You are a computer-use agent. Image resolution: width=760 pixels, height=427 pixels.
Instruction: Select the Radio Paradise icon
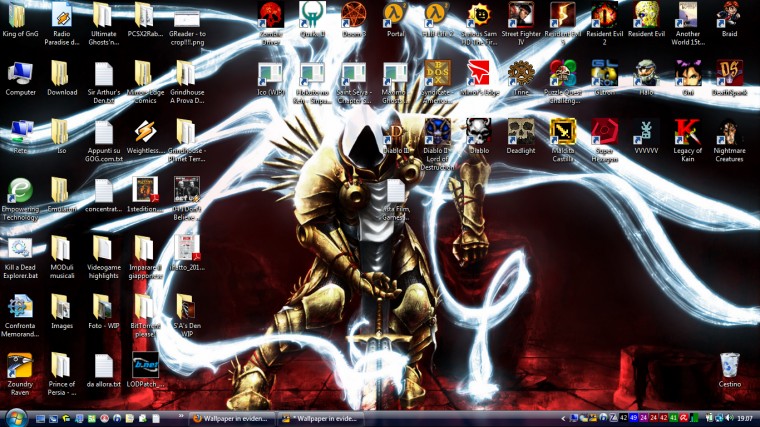point(62,15)
